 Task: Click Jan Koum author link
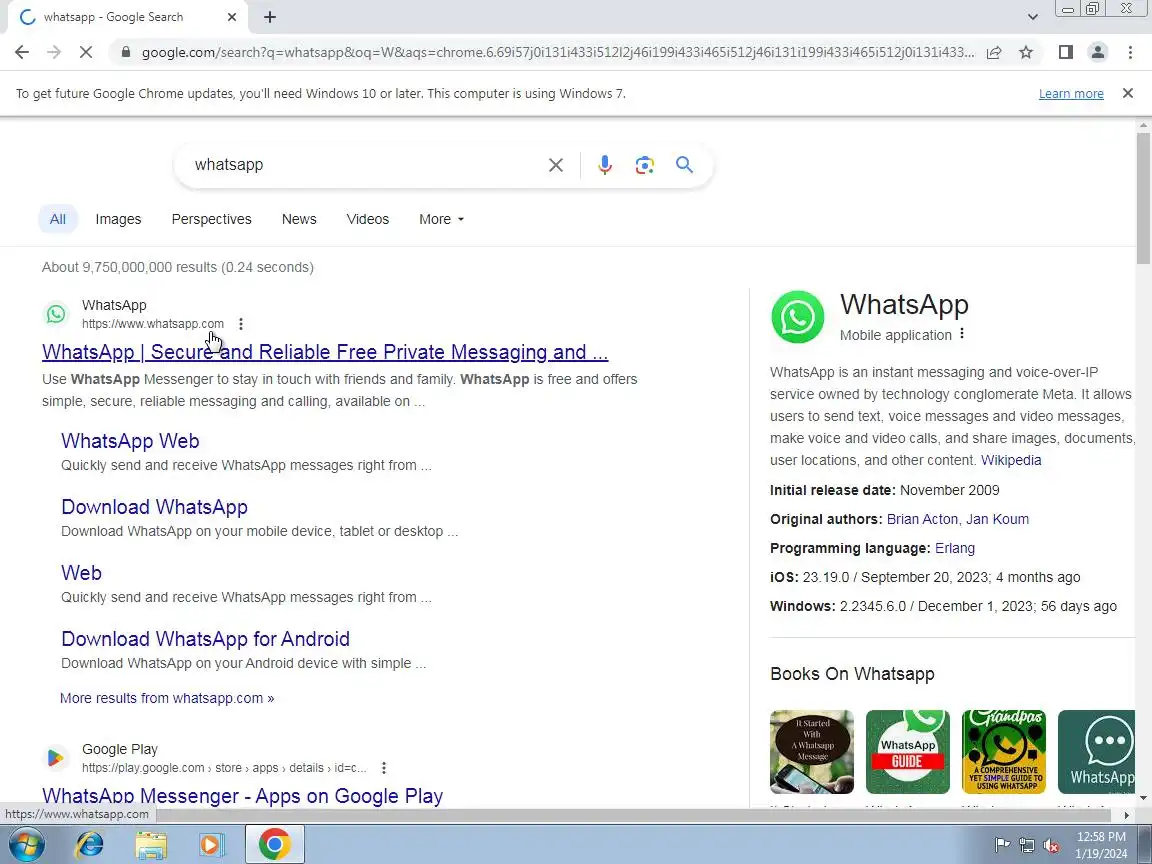coord(998,519)
